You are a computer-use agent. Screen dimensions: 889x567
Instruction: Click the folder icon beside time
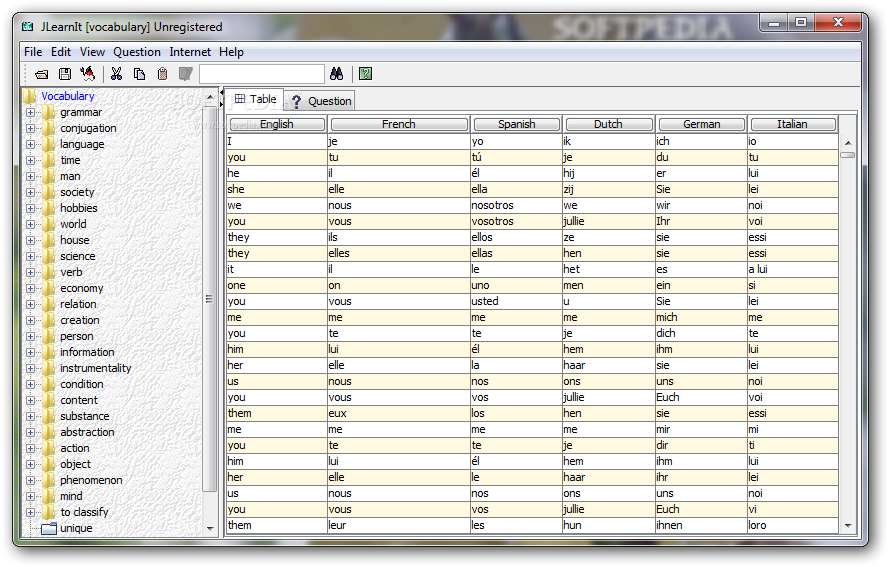(x=49, y=160)
